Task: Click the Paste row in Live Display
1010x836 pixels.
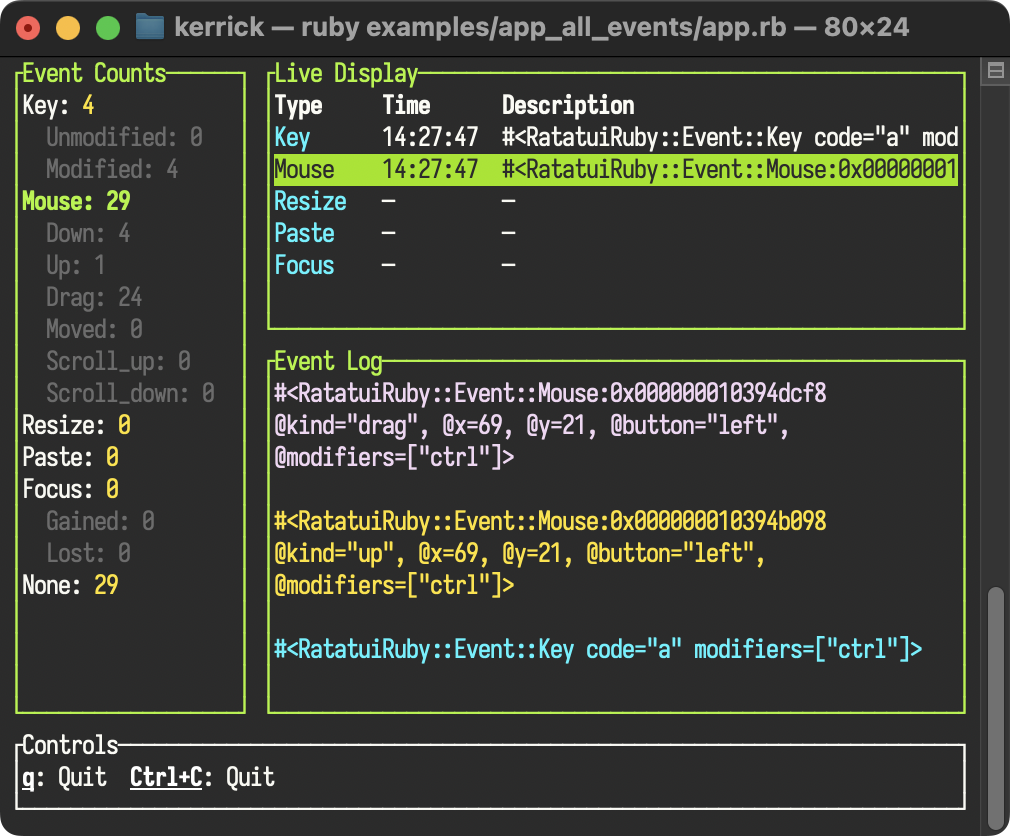Action: 616,233
